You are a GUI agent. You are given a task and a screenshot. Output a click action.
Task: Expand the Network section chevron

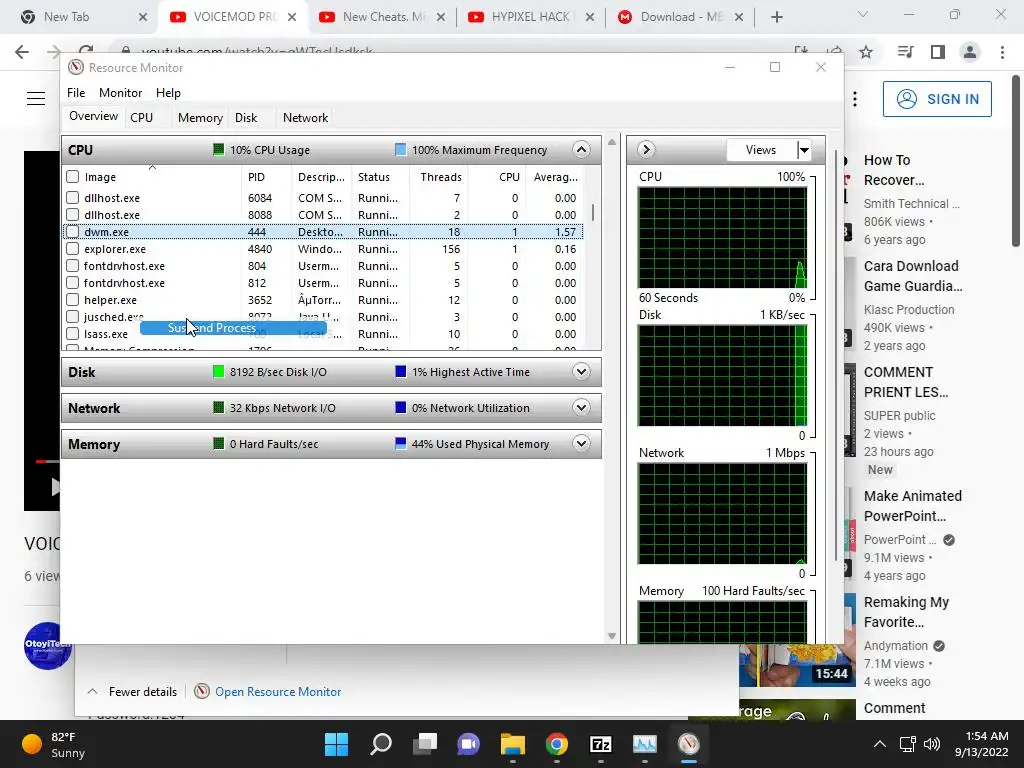(581, 408)
